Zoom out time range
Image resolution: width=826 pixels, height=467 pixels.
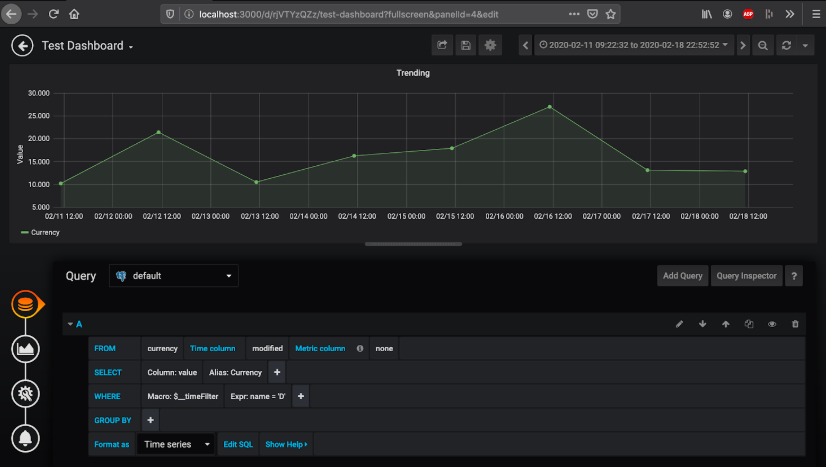pyautogui.click(x=763, y=45)
